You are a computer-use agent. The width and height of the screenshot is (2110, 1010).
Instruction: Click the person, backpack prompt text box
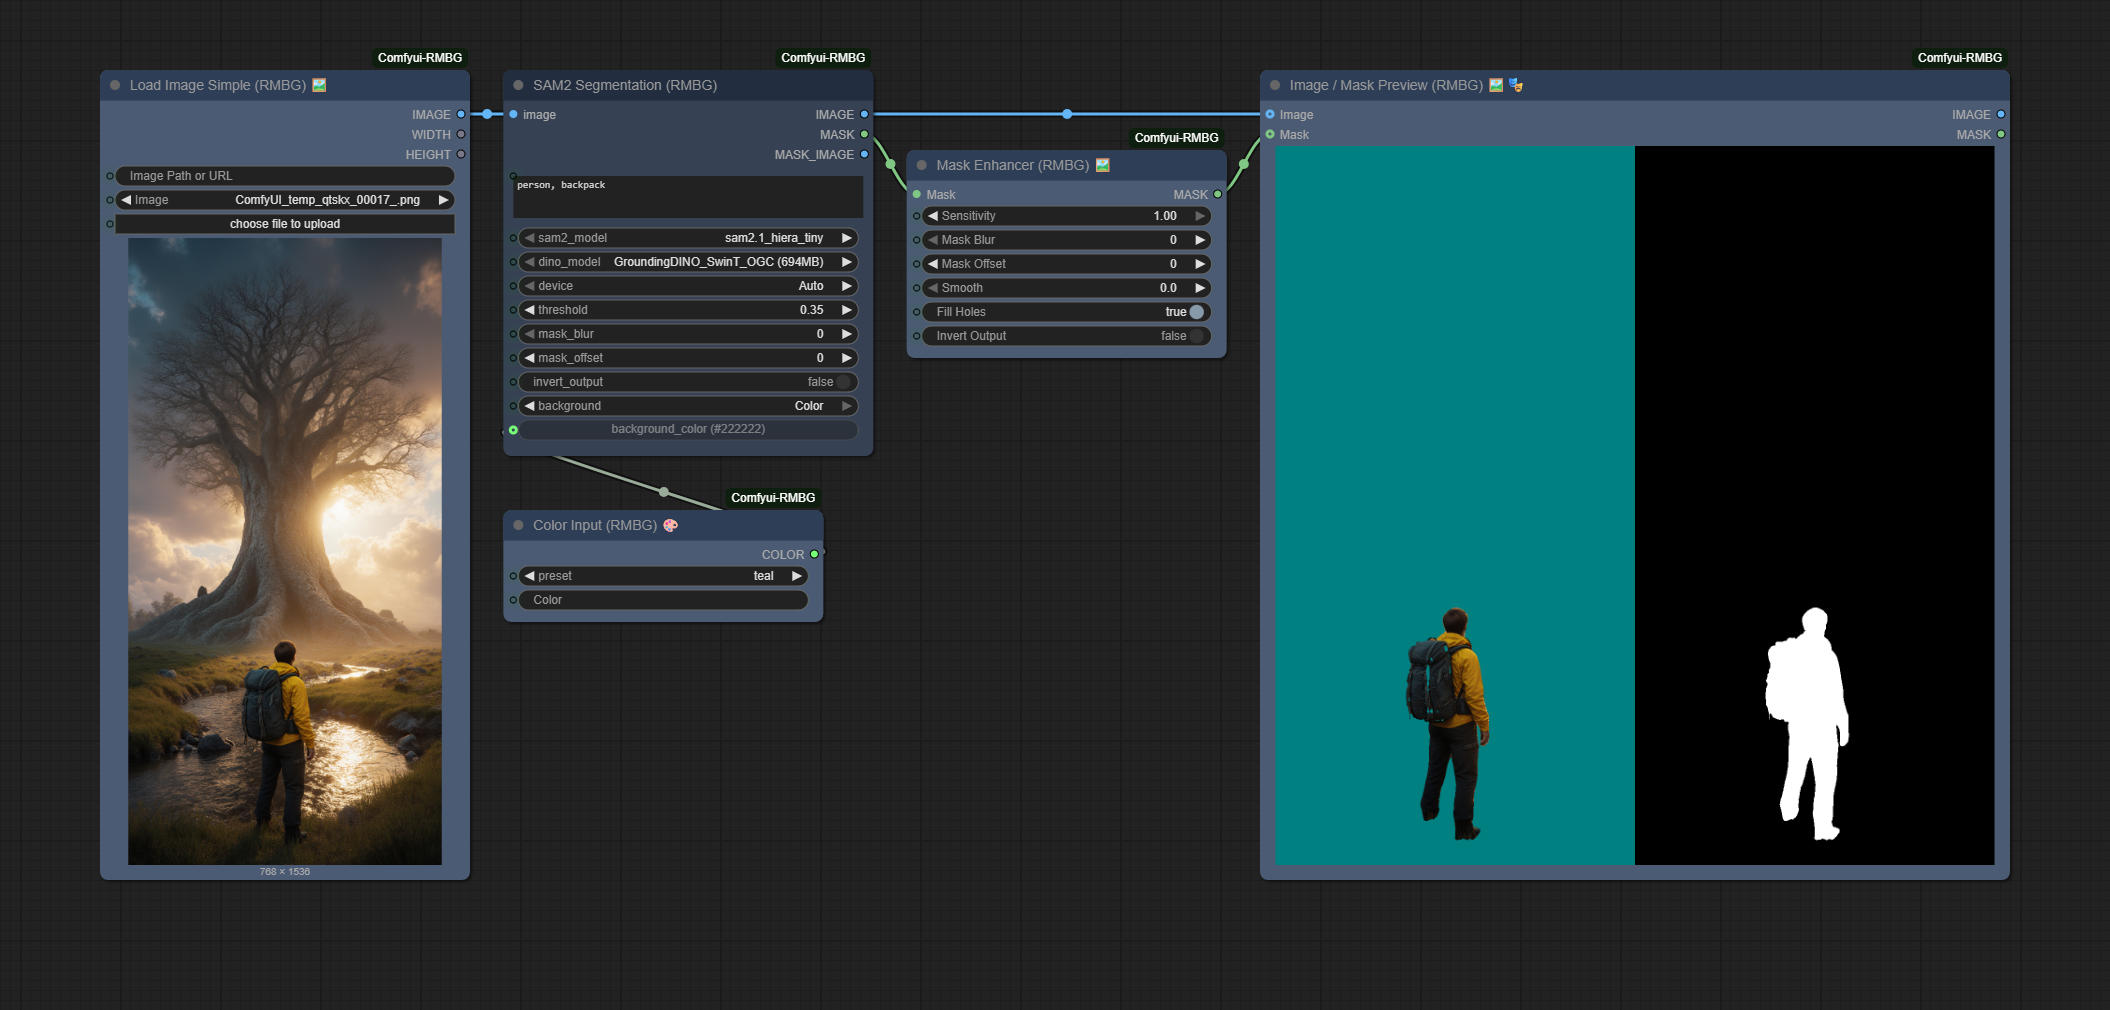coord(688,197)
